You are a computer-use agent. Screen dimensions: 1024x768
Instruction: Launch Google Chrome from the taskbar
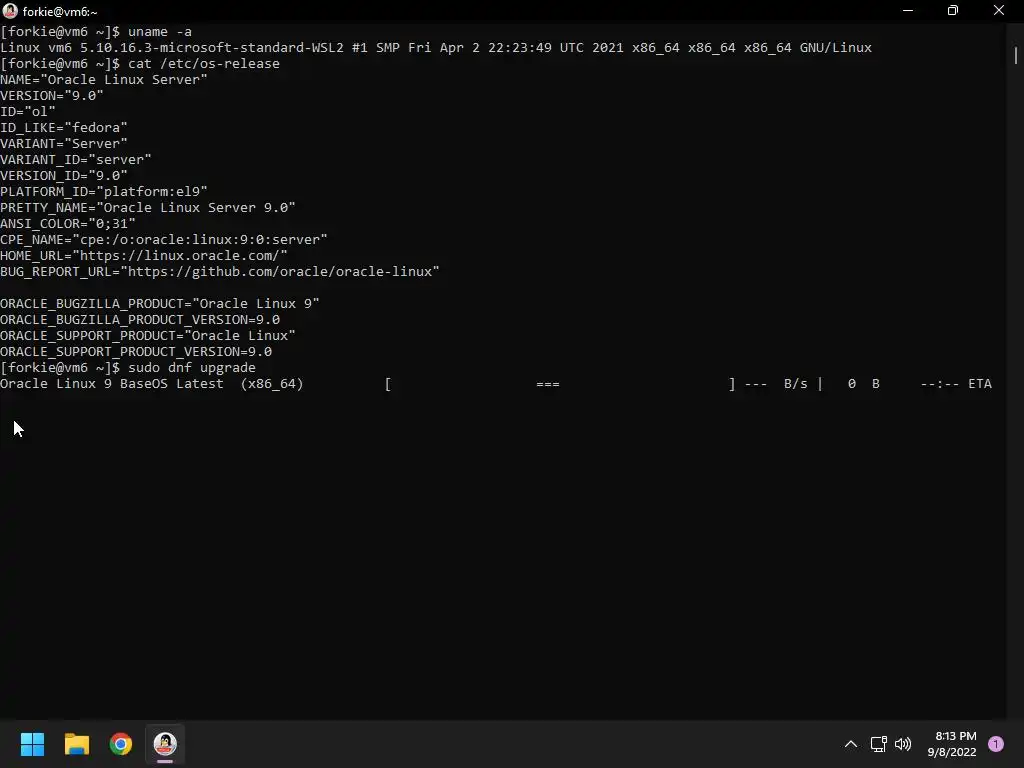click(121, 744)
